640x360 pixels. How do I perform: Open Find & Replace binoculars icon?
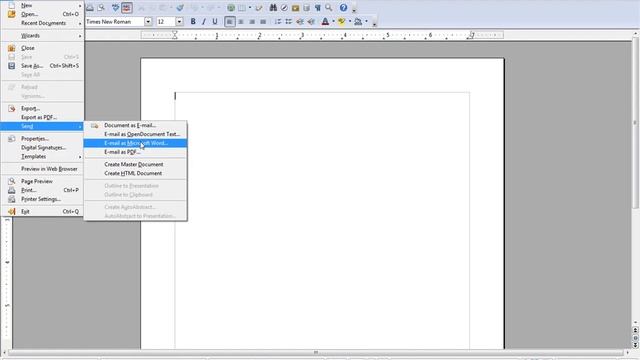pyautogui.click(x=273, y=8)
